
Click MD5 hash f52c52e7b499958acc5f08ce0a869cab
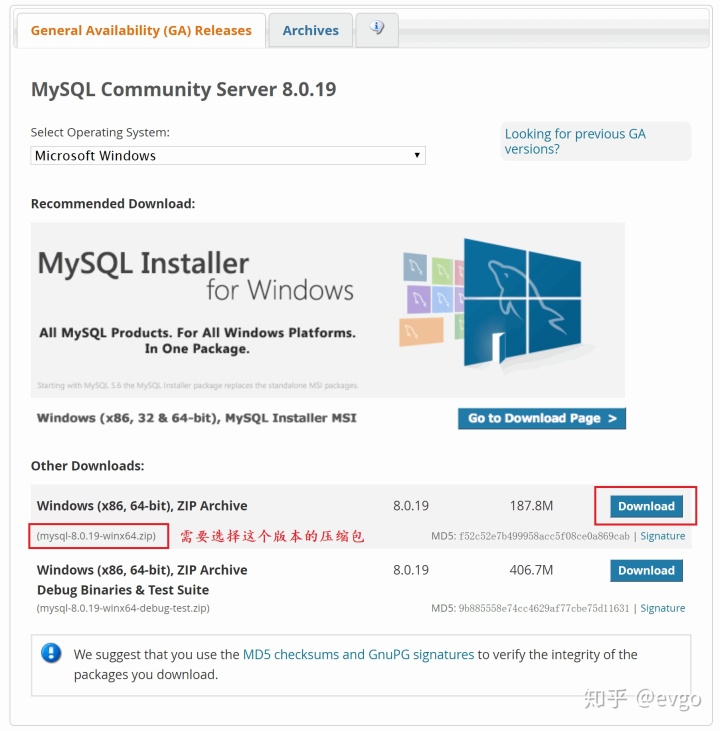pos(544,536)
